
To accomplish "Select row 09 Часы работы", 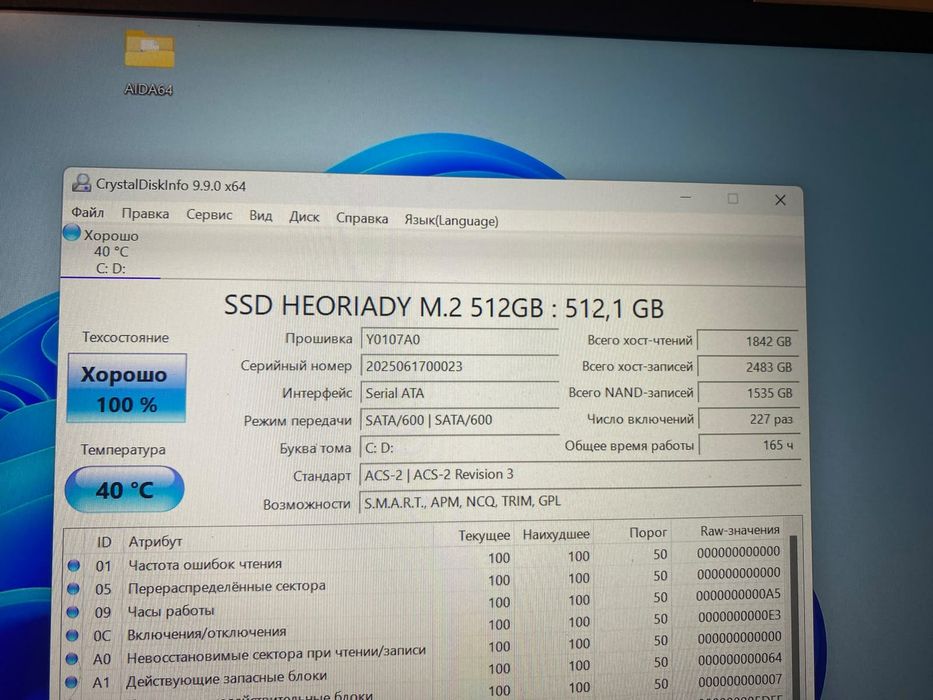I will point(425,604).
